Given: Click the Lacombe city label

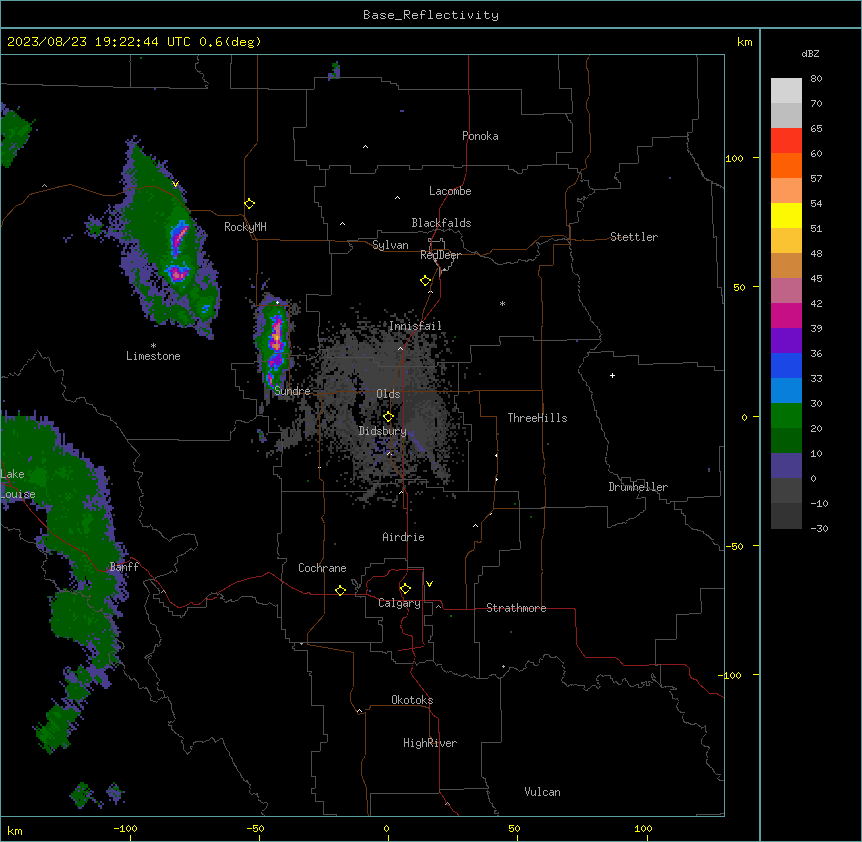Looking at the screenshot, I should pyautogui.click(x=450, y=191).
